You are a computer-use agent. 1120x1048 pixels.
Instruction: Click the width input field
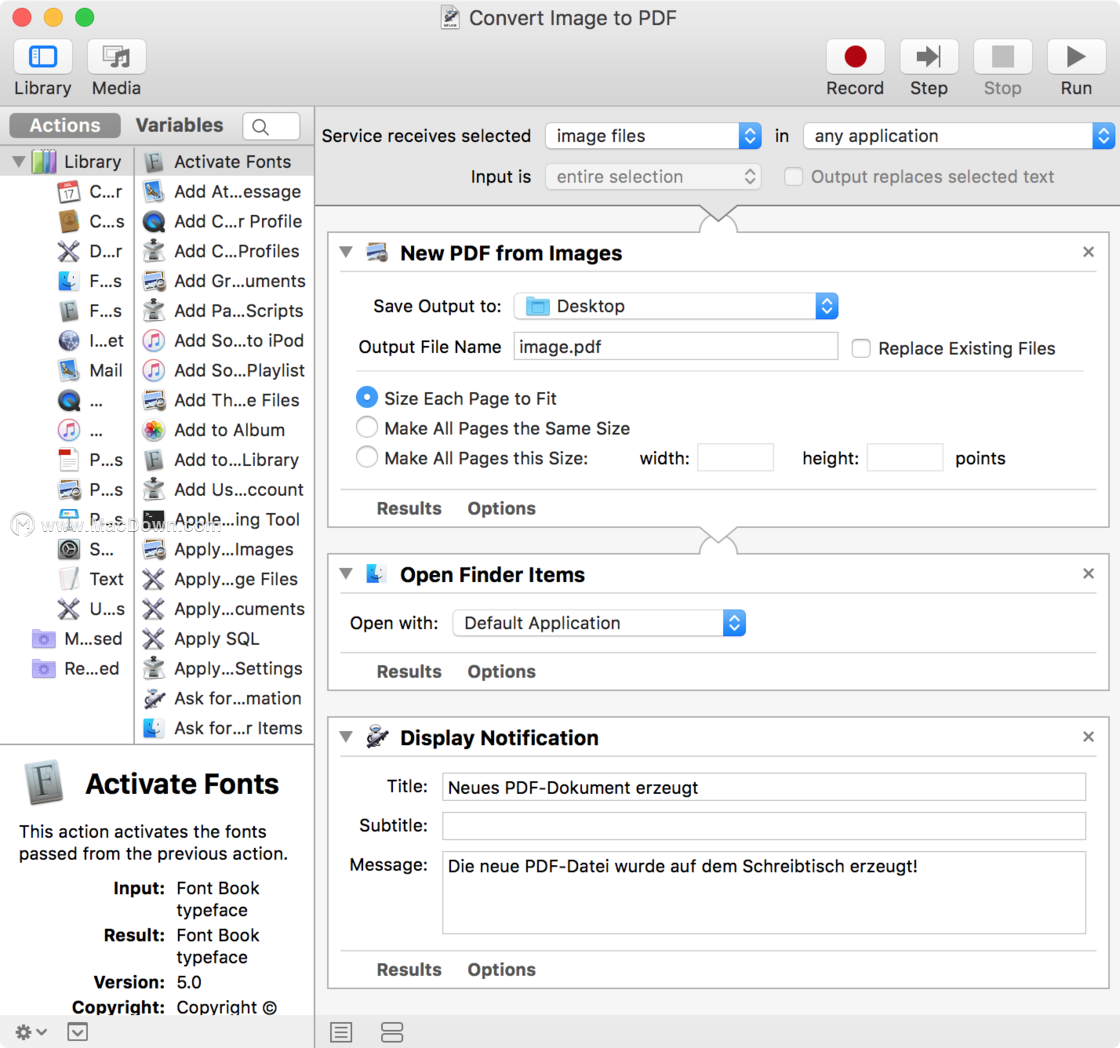[735, 457]
